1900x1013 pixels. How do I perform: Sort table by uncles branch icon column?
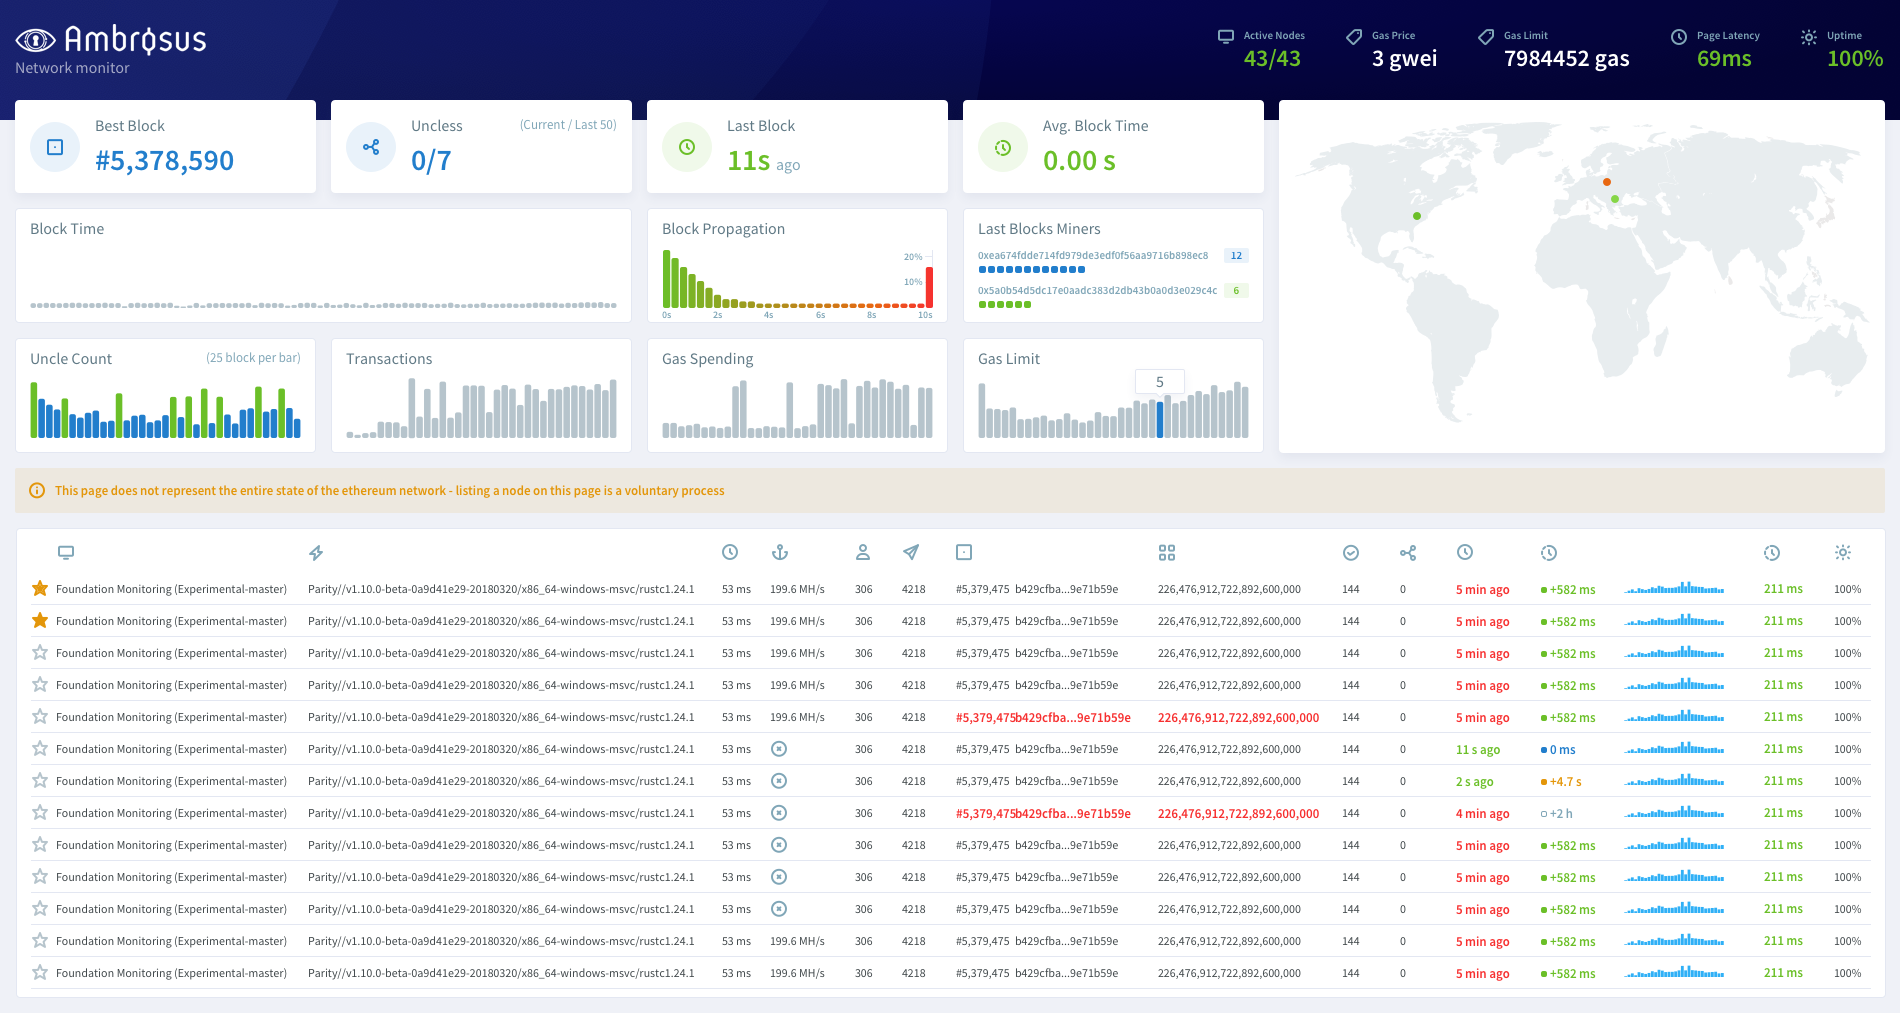1408,552
